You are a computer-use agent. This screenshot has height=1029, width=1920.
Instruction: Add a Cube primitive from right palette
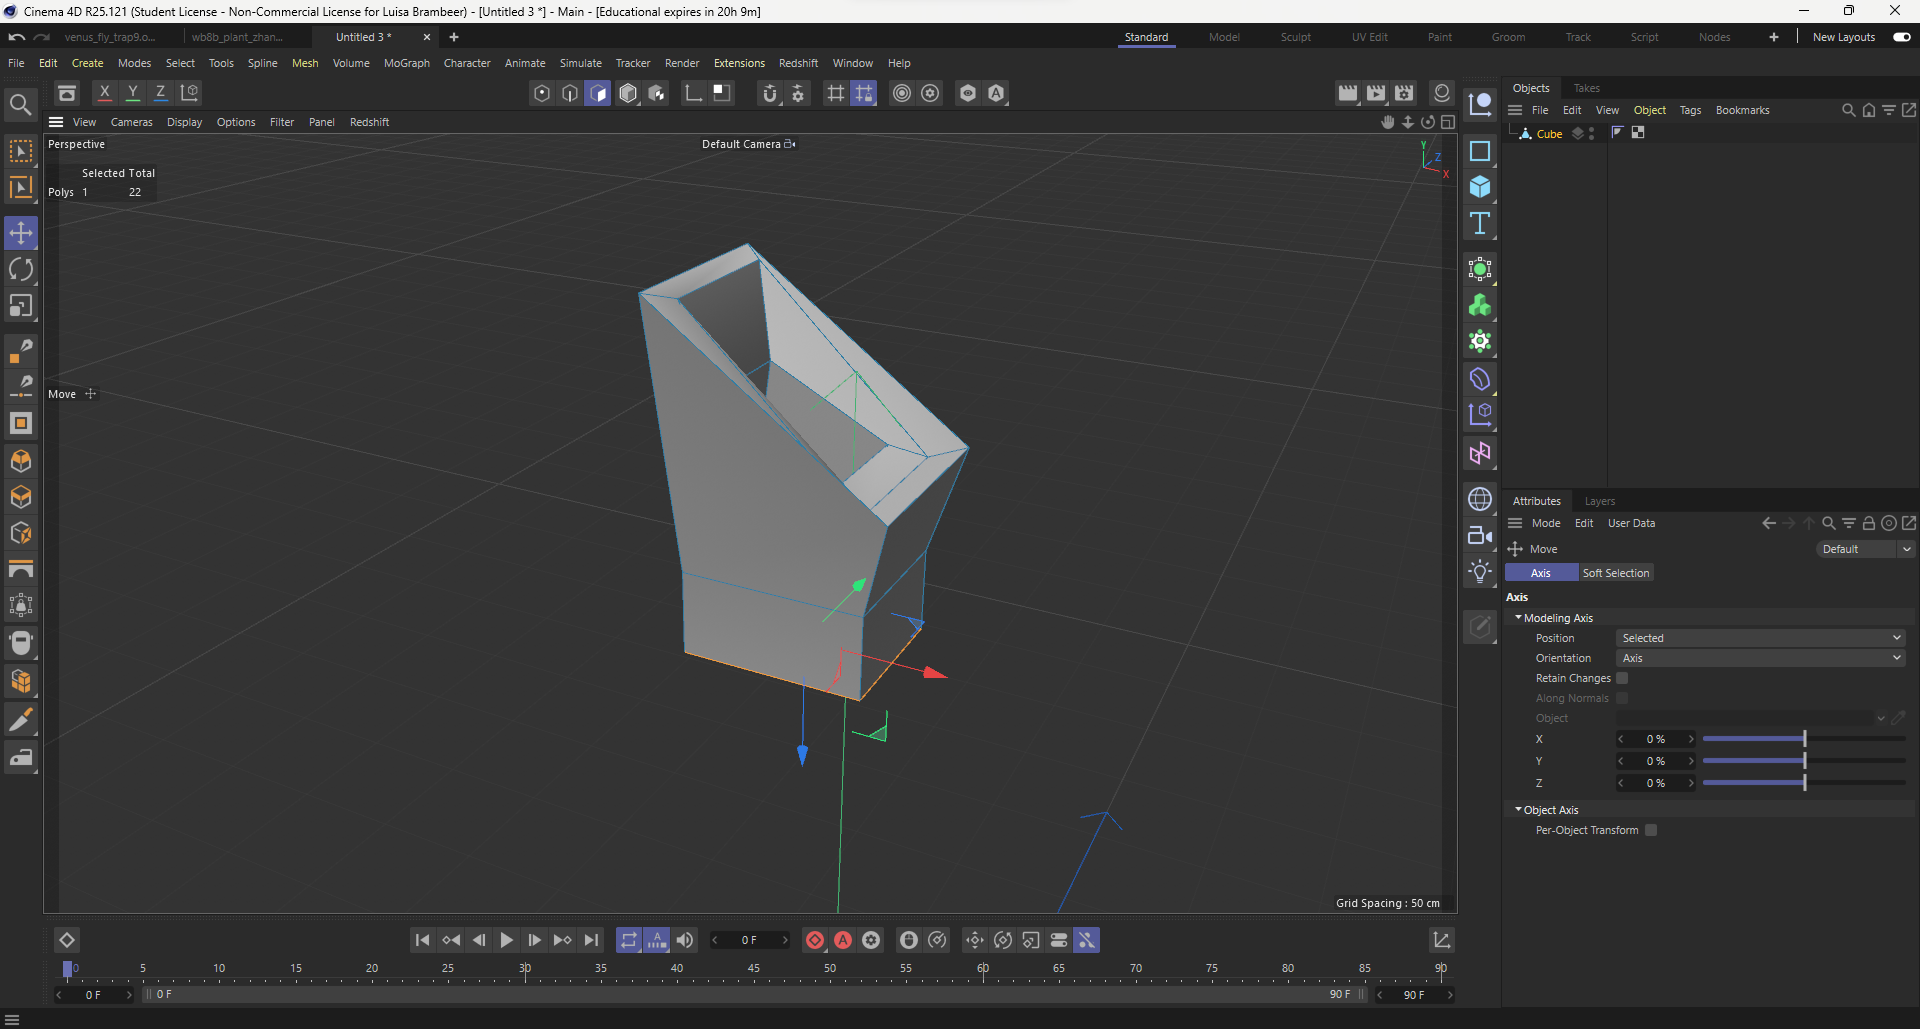tap(1480, 187)
